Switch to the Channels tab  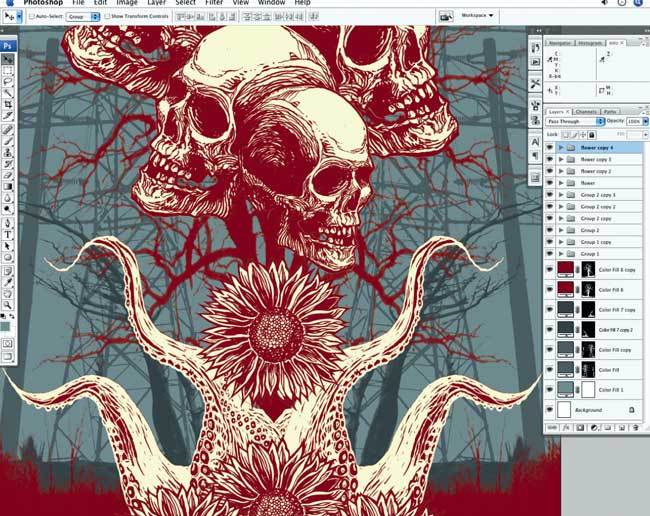pyautogui.click(x=586, y=111)
